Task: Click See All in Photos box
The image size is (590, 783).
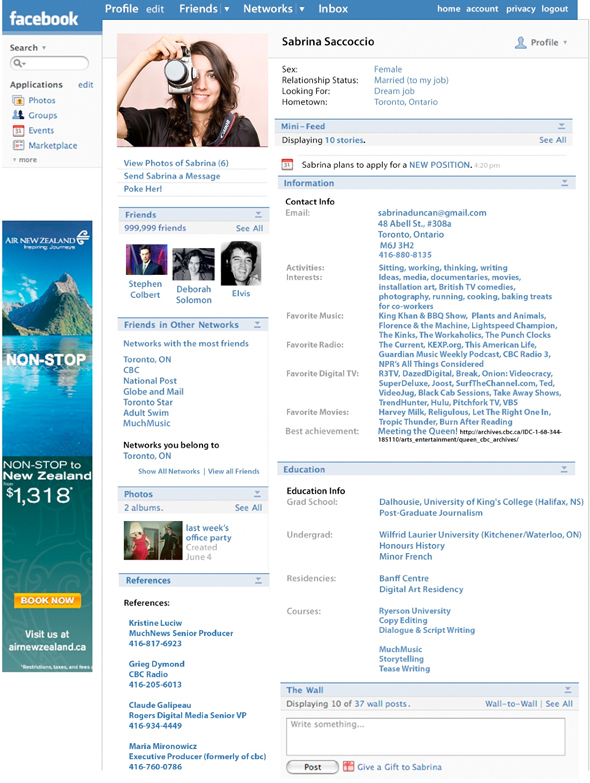Action: pyautogui.click(x=249, y=508)
